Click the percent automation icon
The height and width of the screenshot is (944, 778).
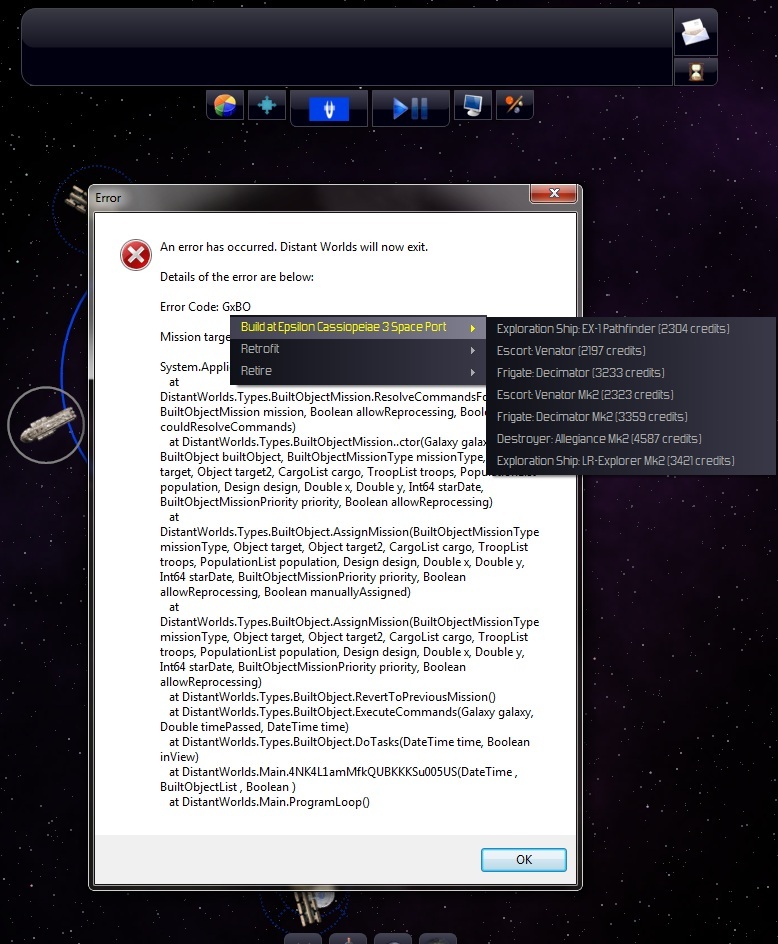pos(514,106)
